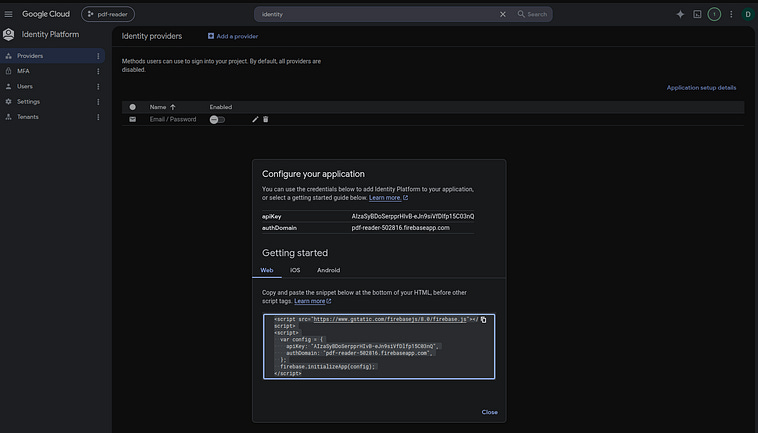Screen dimensions: 758x433
Task: Close the Configure your application dialog
Action: (490, 412)
